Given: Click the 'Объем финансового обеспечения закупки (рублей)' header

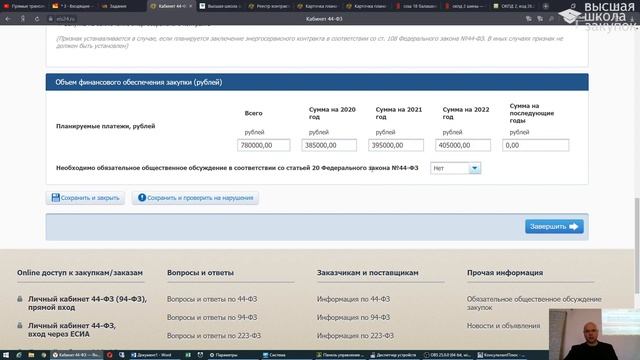Looking at the screenshot, I should 317,82.
